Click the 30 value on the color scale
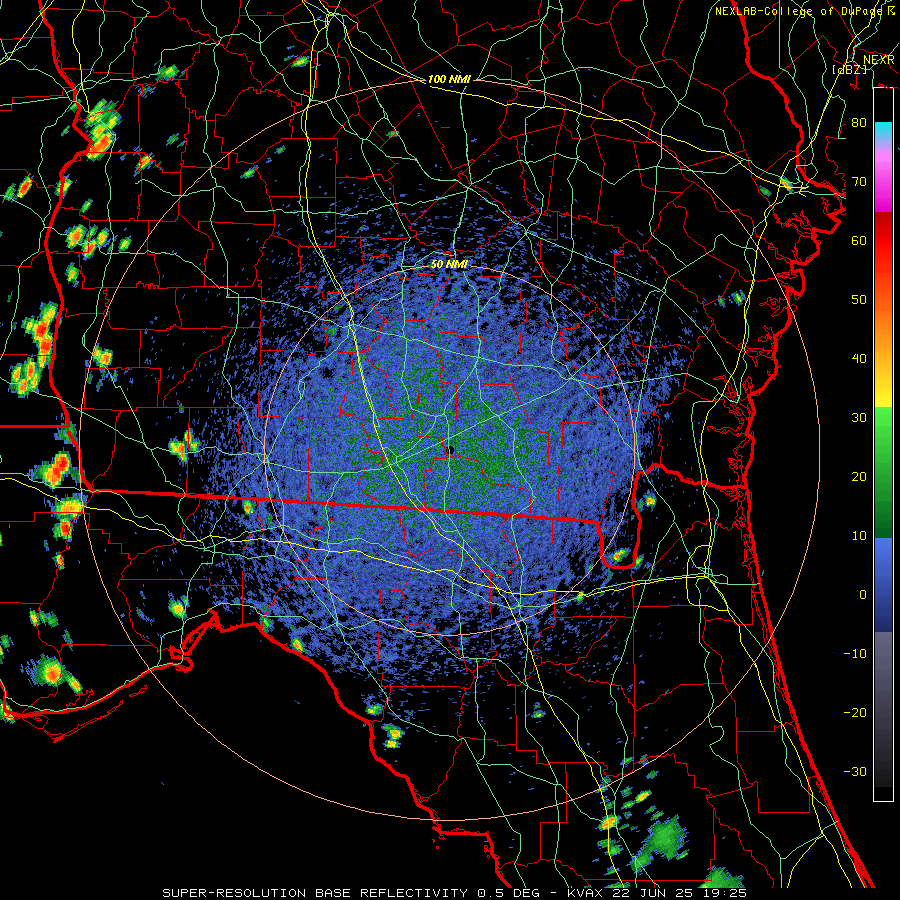The width and height of the screenshot is (900, 900). (859, 418)
